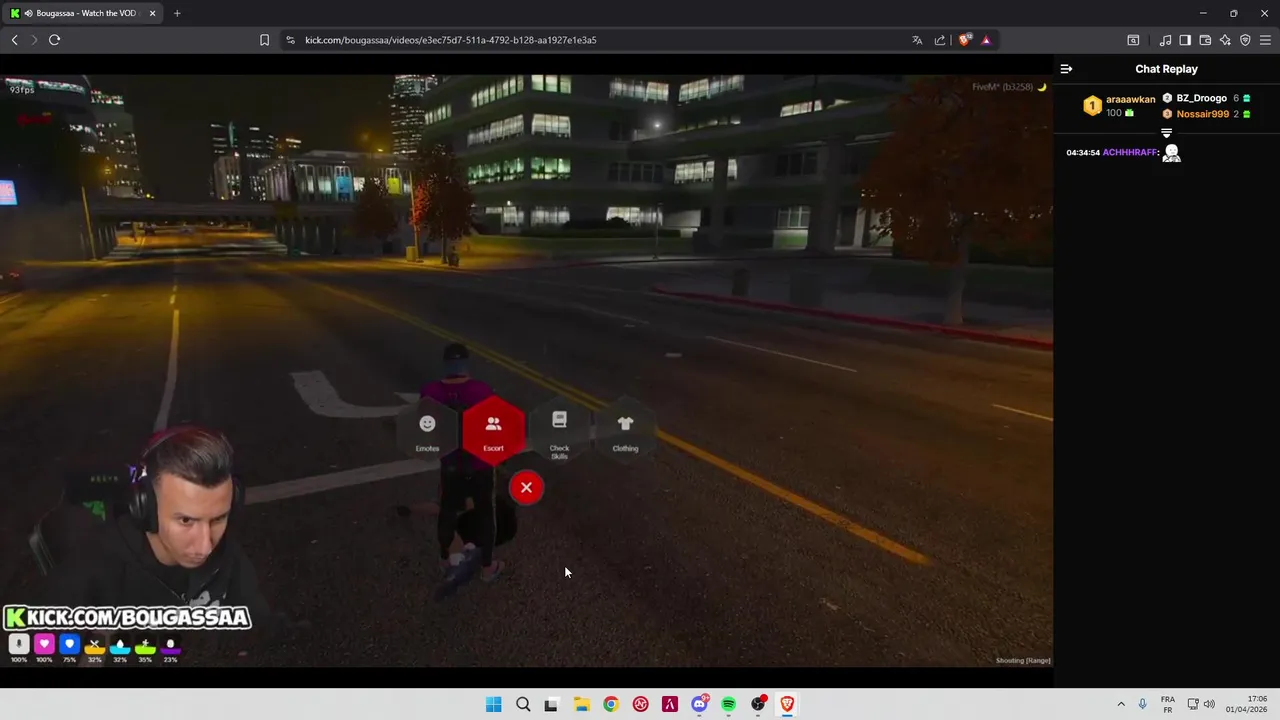Open the media playlist music icon
Viewport: 1280px width, 720px height.
pos(1165,40)
